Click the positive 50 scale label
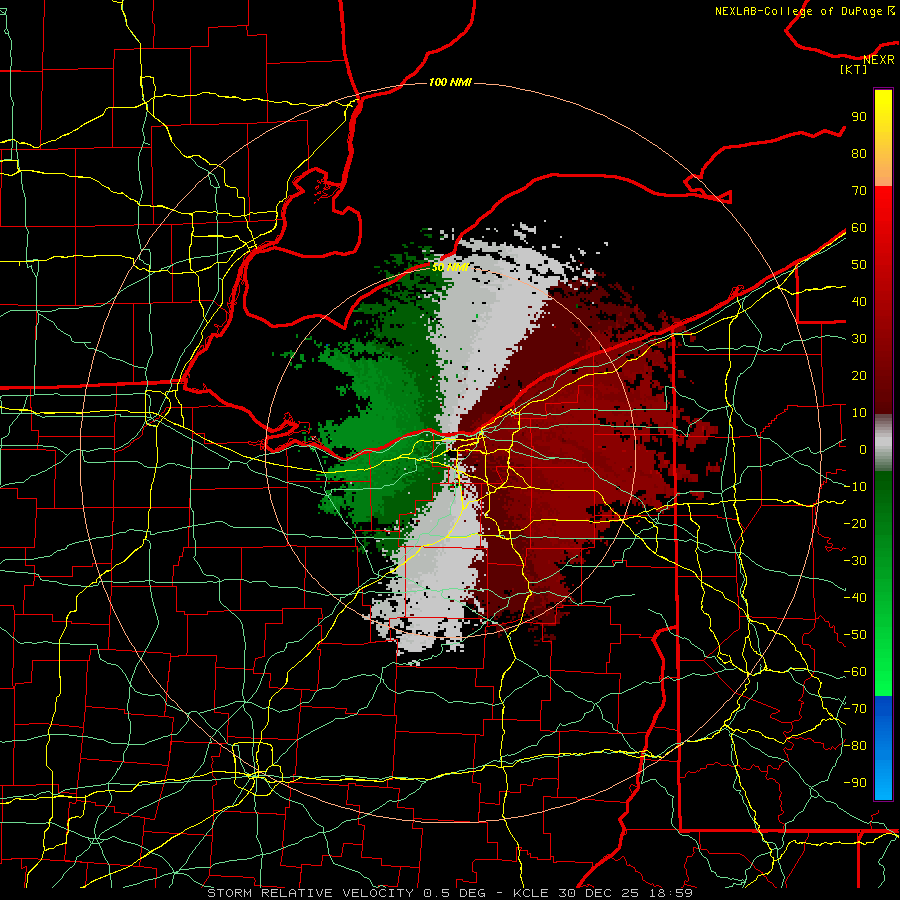The height and width of the screenshot is (900, 900). [x=859, y=265]
